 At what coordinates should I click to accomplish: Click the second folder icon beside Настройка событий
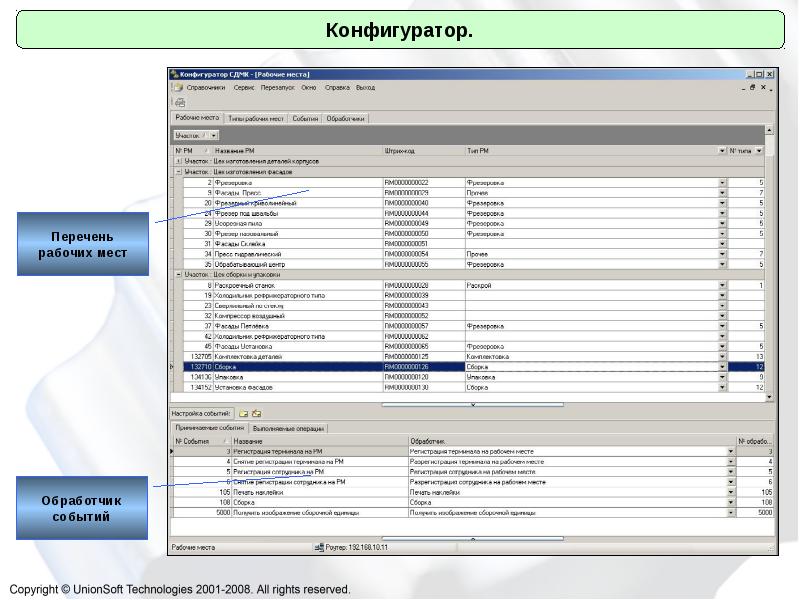pyautogui.click(x=256, y=412)
